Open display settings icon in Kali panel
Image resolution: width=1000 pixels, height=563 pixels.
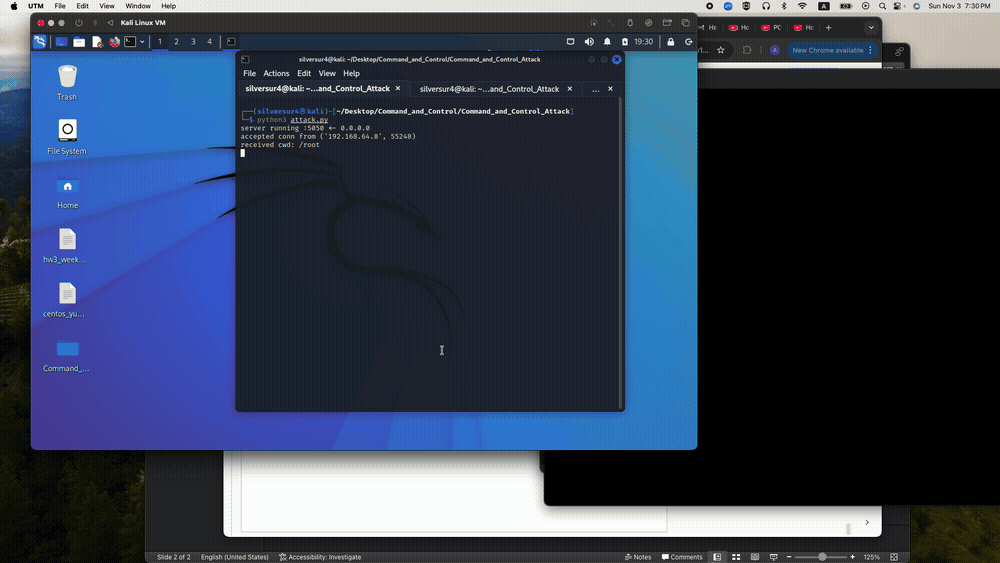coord(571,42)
